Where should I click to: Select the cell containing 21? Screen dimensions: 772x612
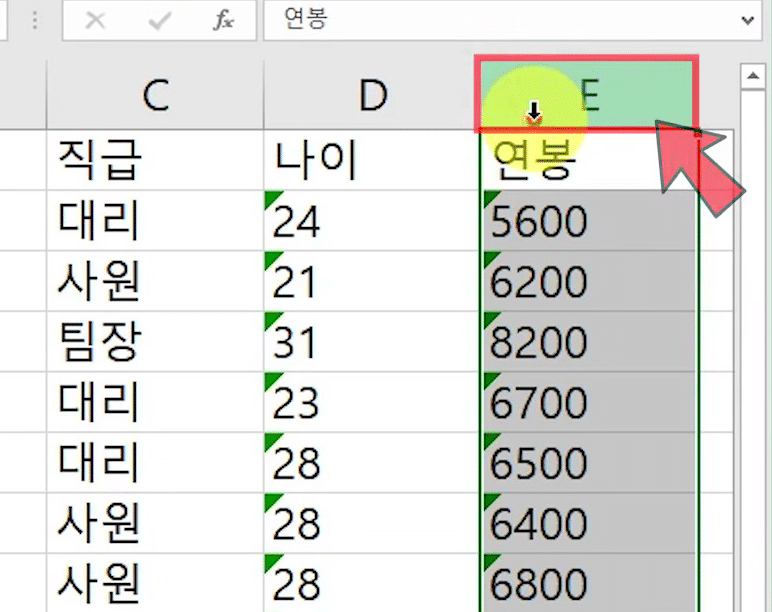coord(372,281)
